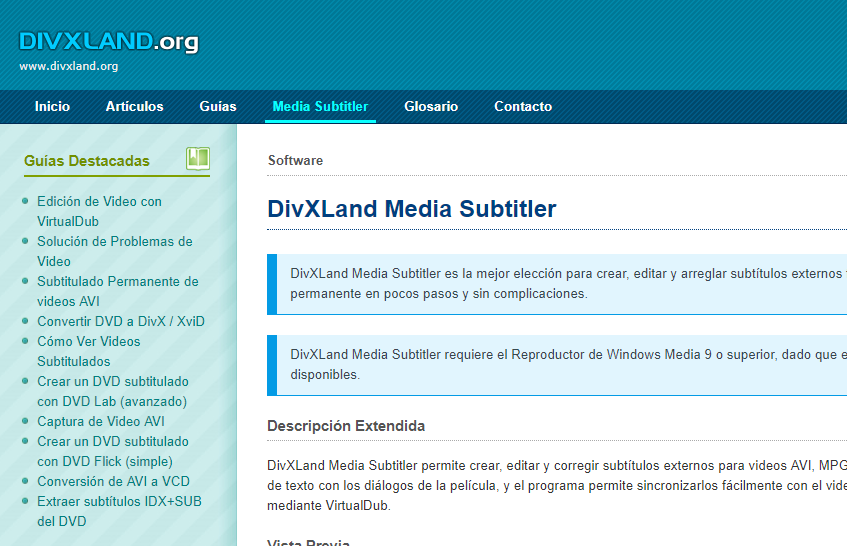
Task: Select the Media Subtitler nav tab
Action: click(320, 106)
